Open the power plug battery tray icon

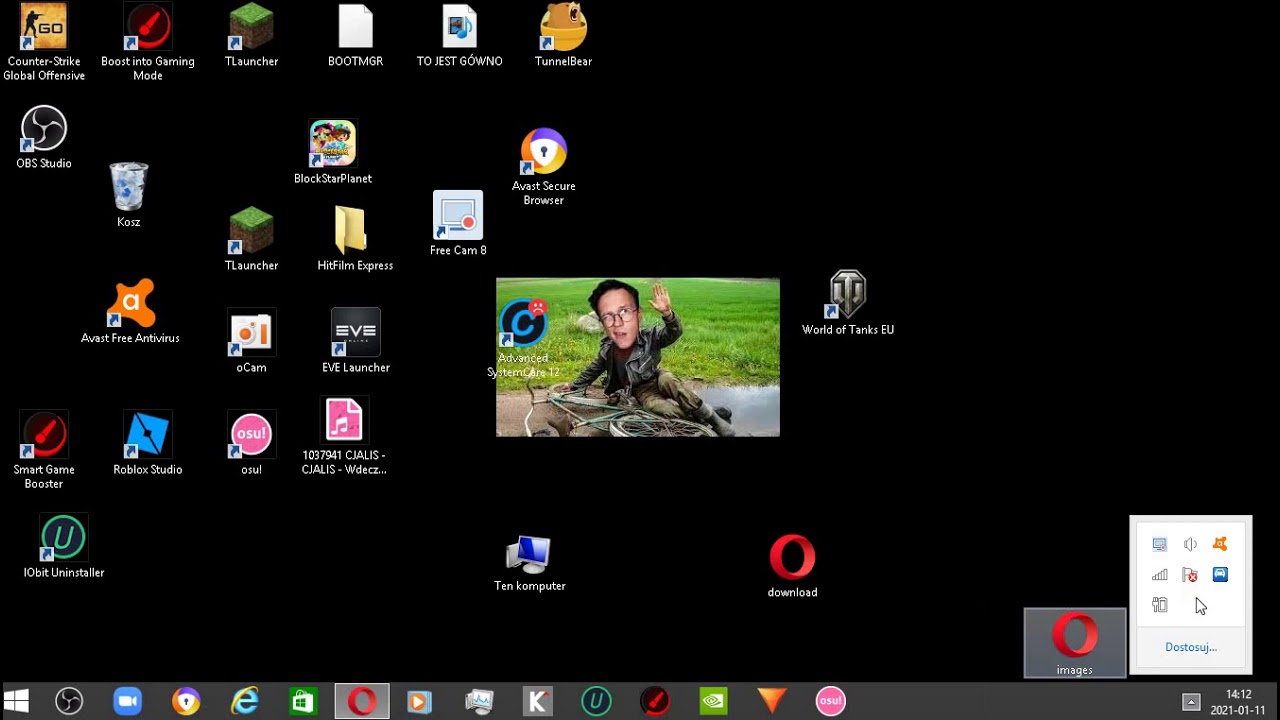click(x=1160, y=605)
